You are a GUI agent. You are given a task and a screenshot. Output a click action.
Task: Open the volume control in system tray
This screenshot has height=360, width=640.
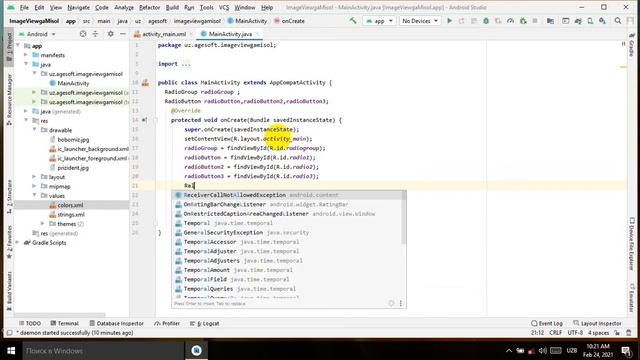click(x=542, y=351)
